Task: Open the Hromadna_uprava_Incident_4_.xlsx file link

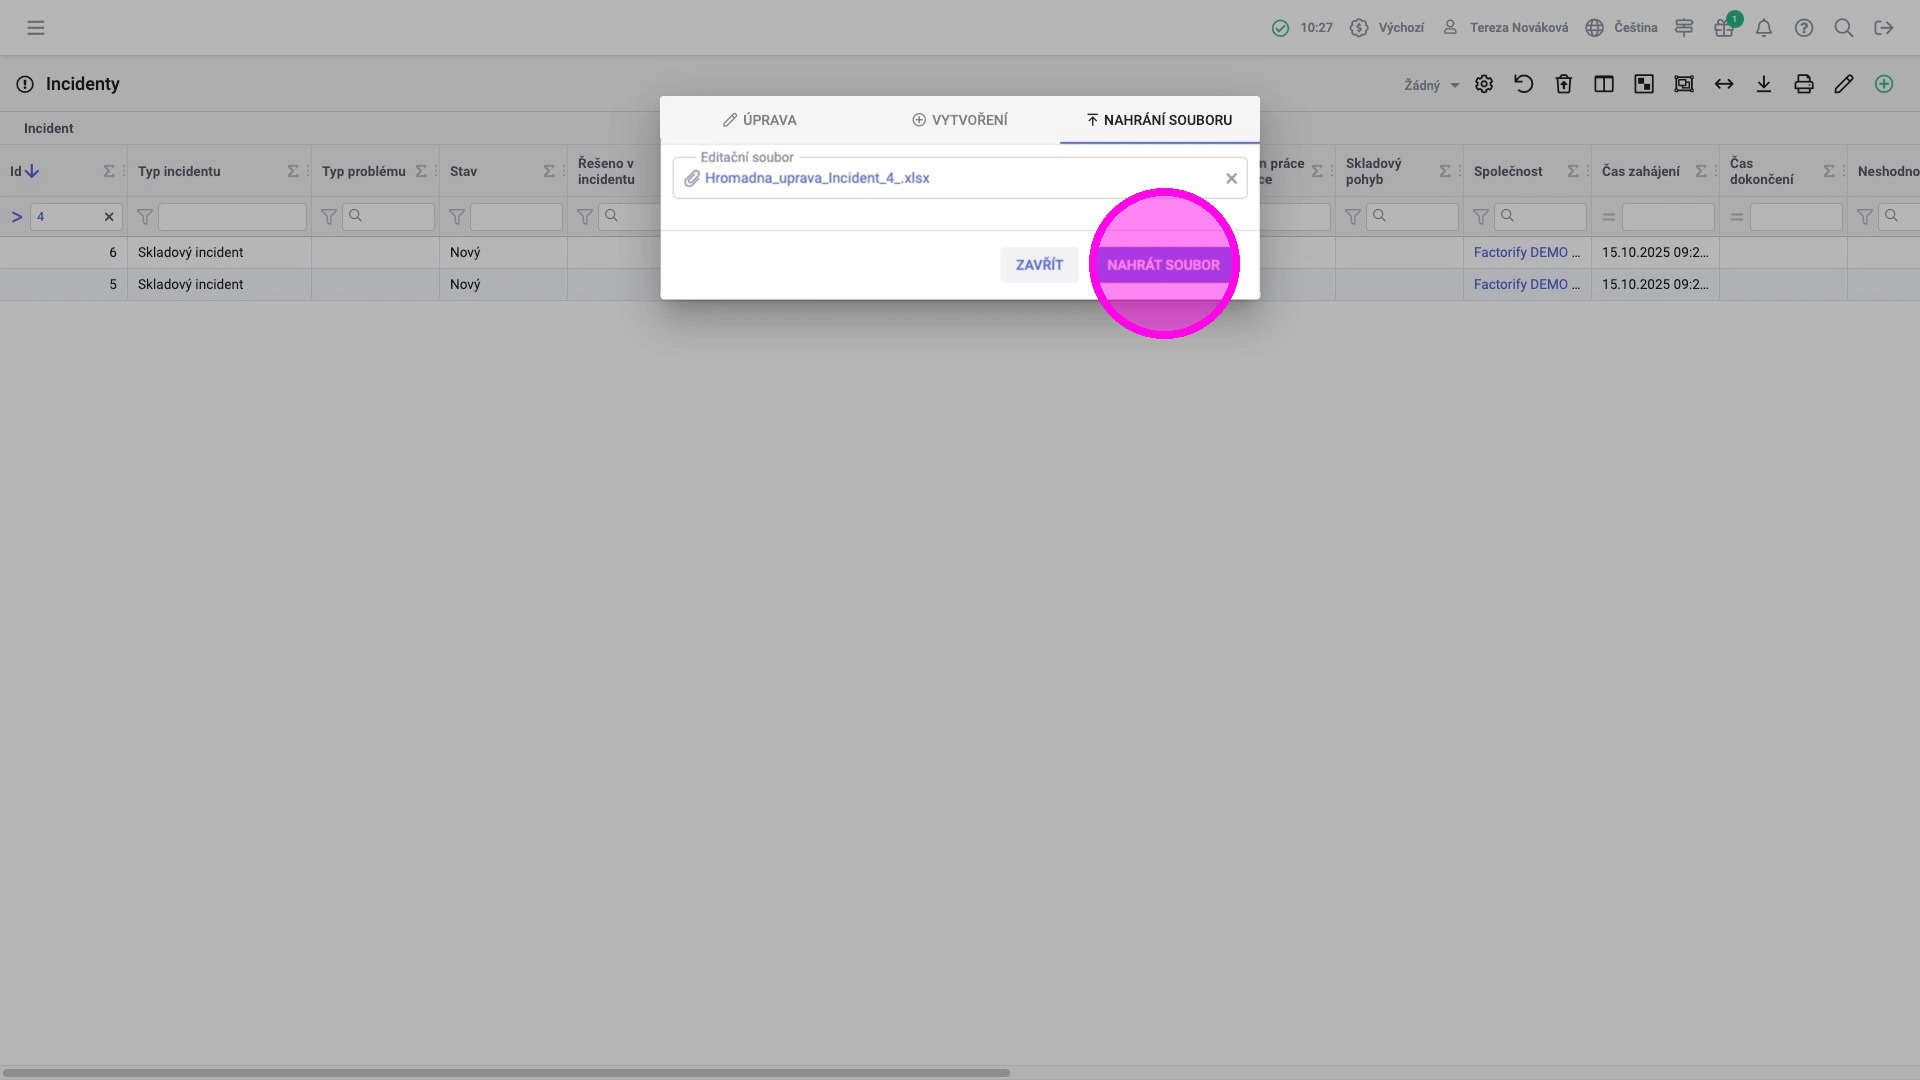Action: point(817,178)
